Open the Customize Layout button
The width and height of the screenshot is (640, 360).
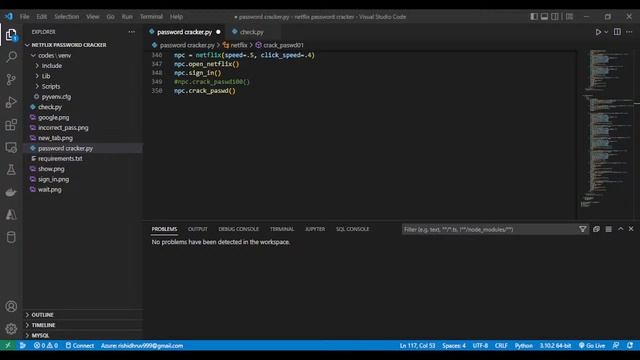(569, 17)
